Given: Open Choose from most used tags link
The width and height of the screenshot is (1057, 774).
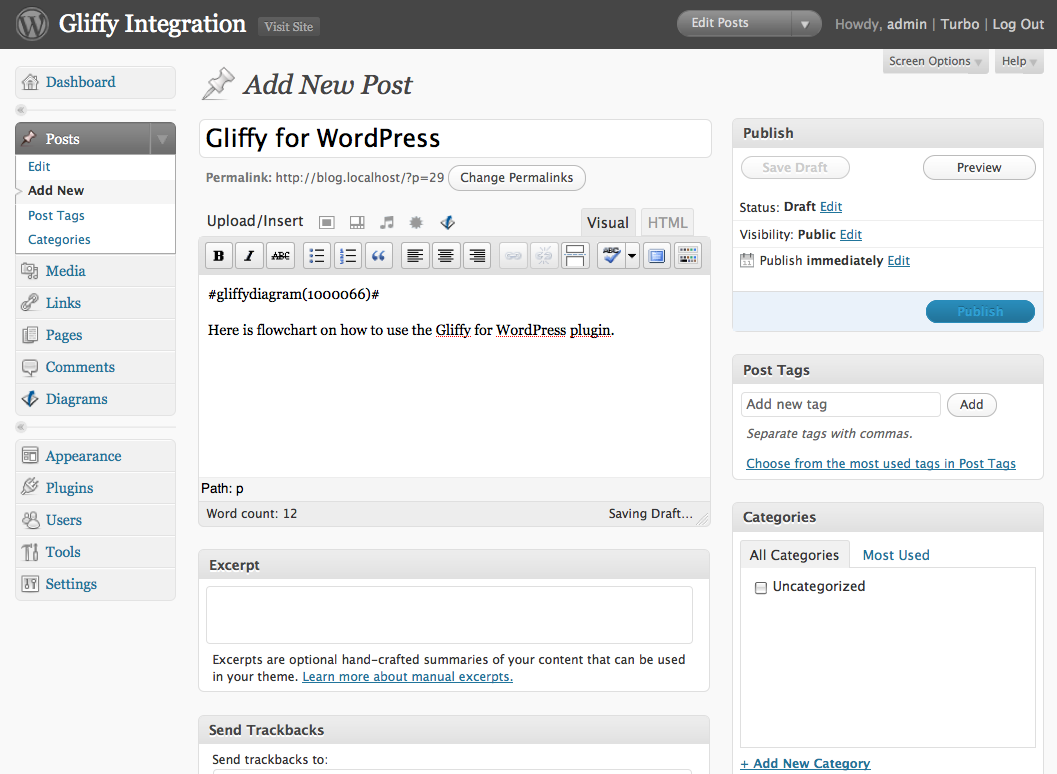Looking at the screenshot, I should [880, 463].
